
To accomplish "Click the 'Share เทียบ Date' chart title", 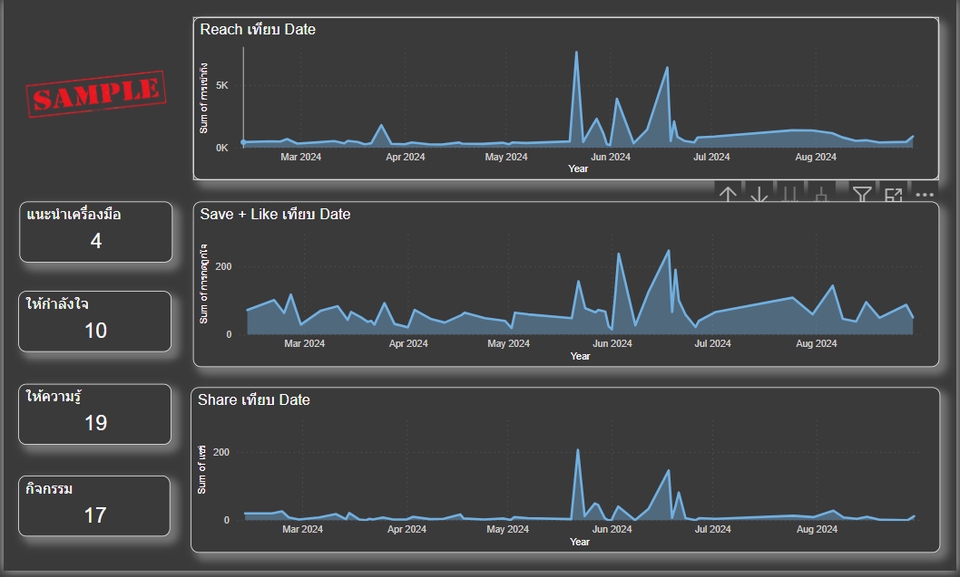I will (253, 400).
